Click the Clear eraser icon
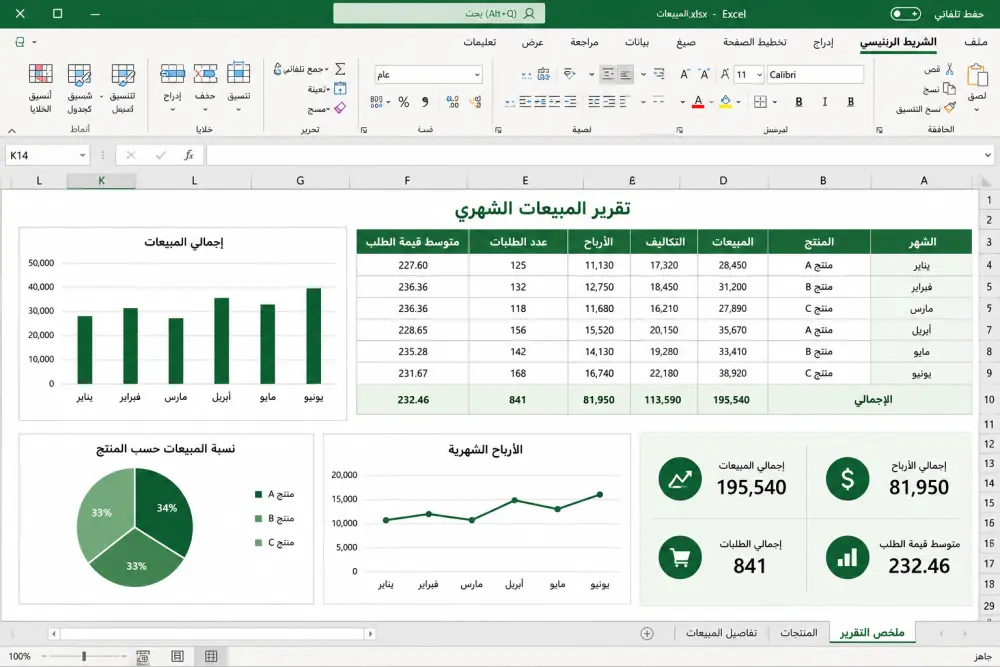This screenshot has width=1000, height=667. 341,108
